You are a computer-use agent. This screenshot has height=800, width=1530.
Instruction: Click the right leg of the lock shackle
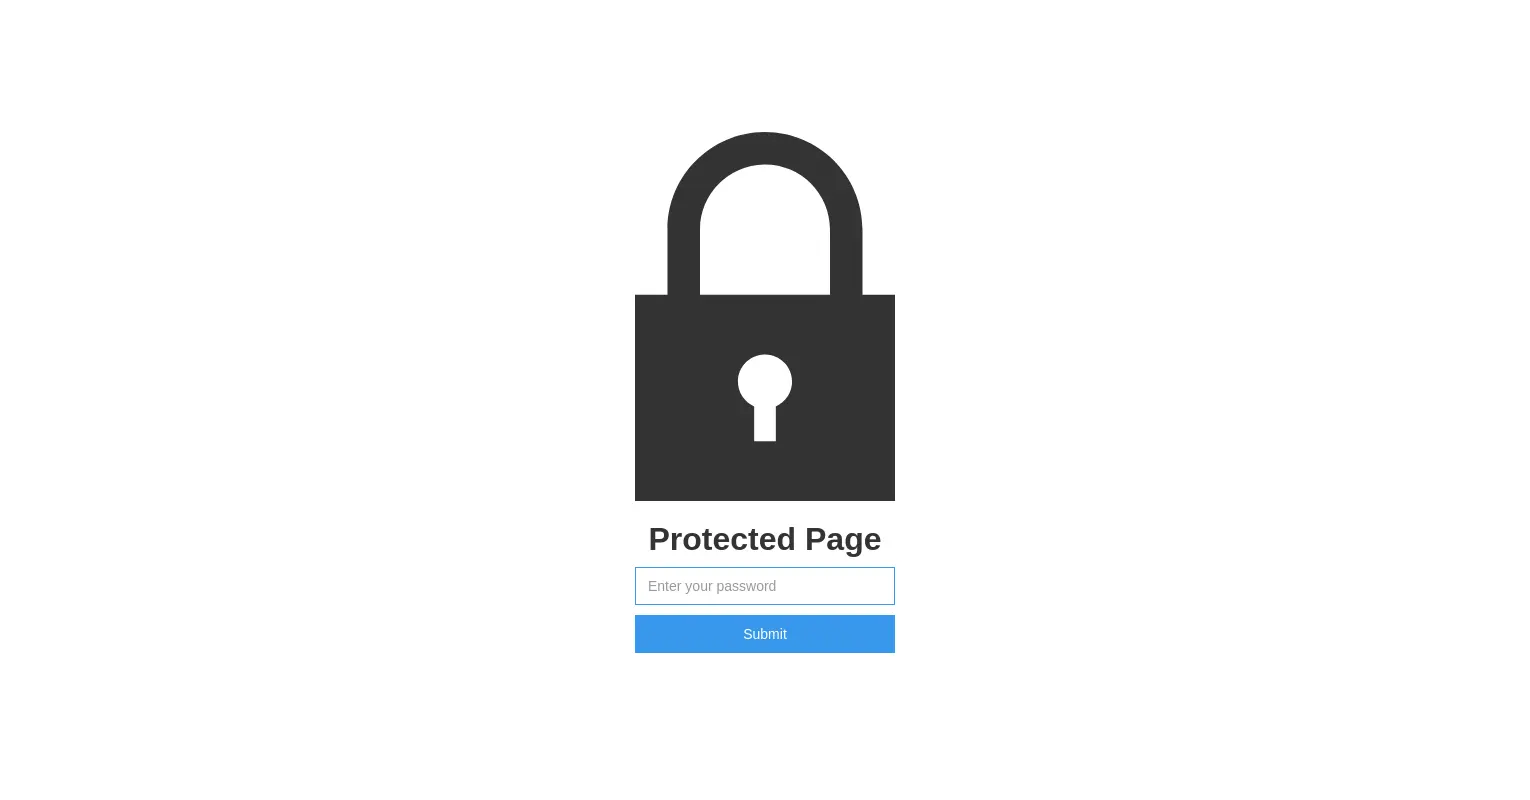click(x=846, y=260)
